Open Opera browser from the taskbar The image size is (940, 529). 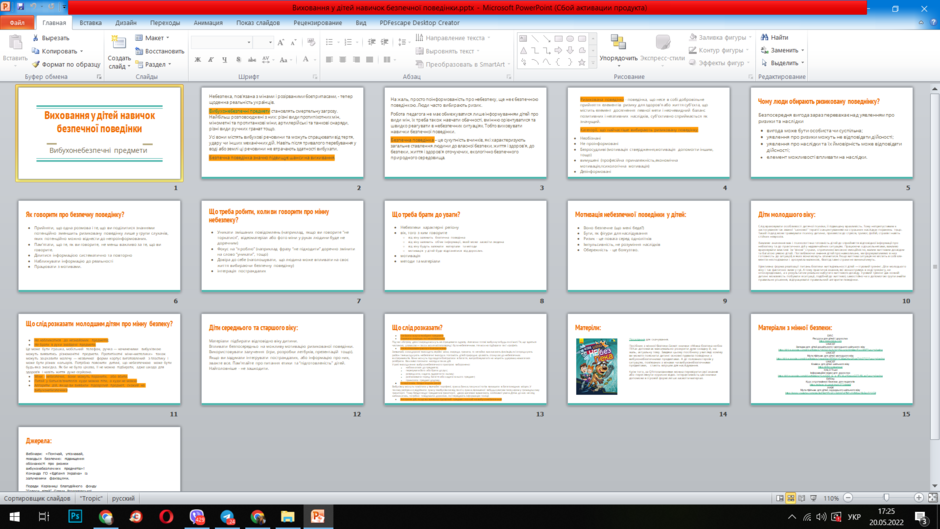tap(166, 516)
